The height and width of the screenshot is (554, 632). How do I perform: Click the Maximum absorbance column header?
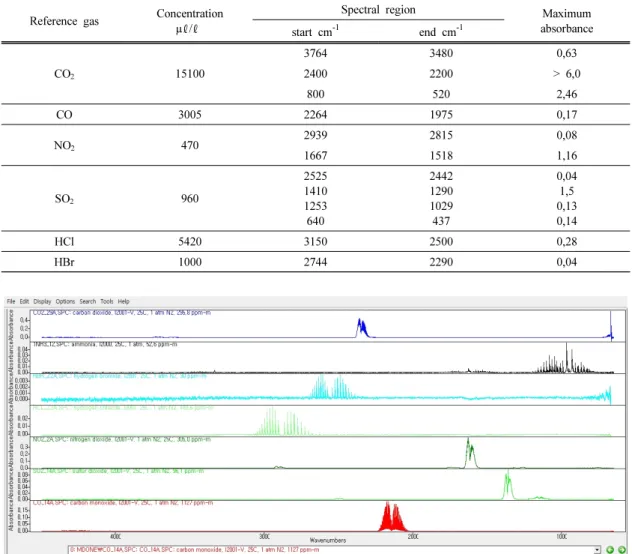[567, 21]
